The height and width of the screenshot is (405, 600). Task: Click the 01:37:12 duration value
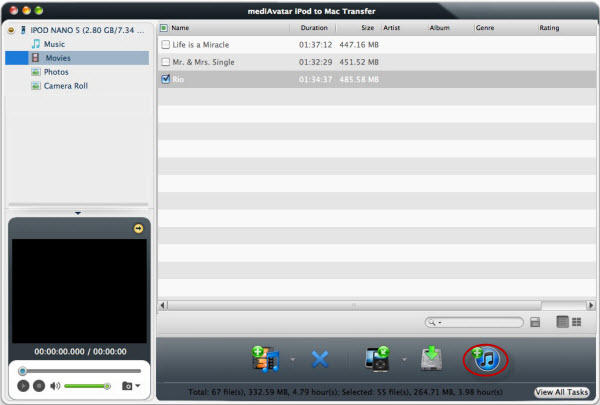pos(315,45)
